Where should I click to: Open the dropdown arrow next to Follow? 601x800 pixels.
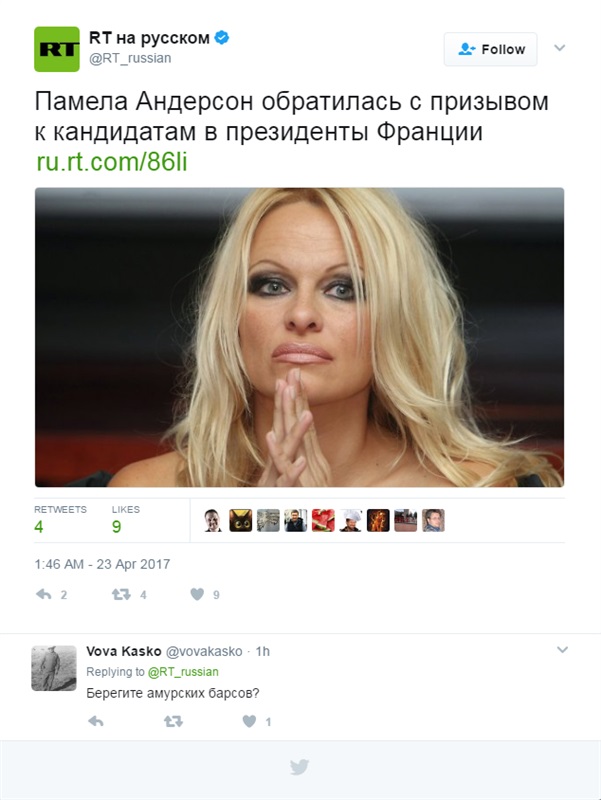coord(560,48)
